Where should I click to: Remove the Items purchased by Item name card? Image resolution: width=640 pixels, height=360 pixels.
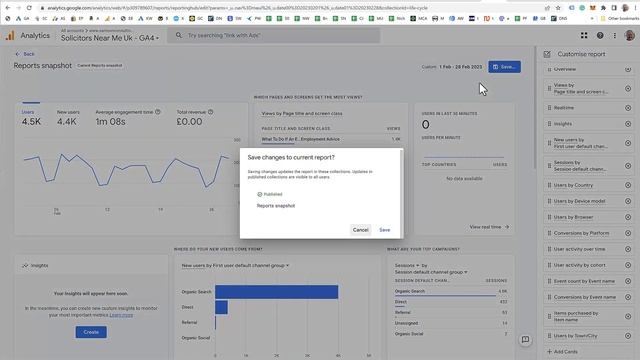tap(628, 316)
